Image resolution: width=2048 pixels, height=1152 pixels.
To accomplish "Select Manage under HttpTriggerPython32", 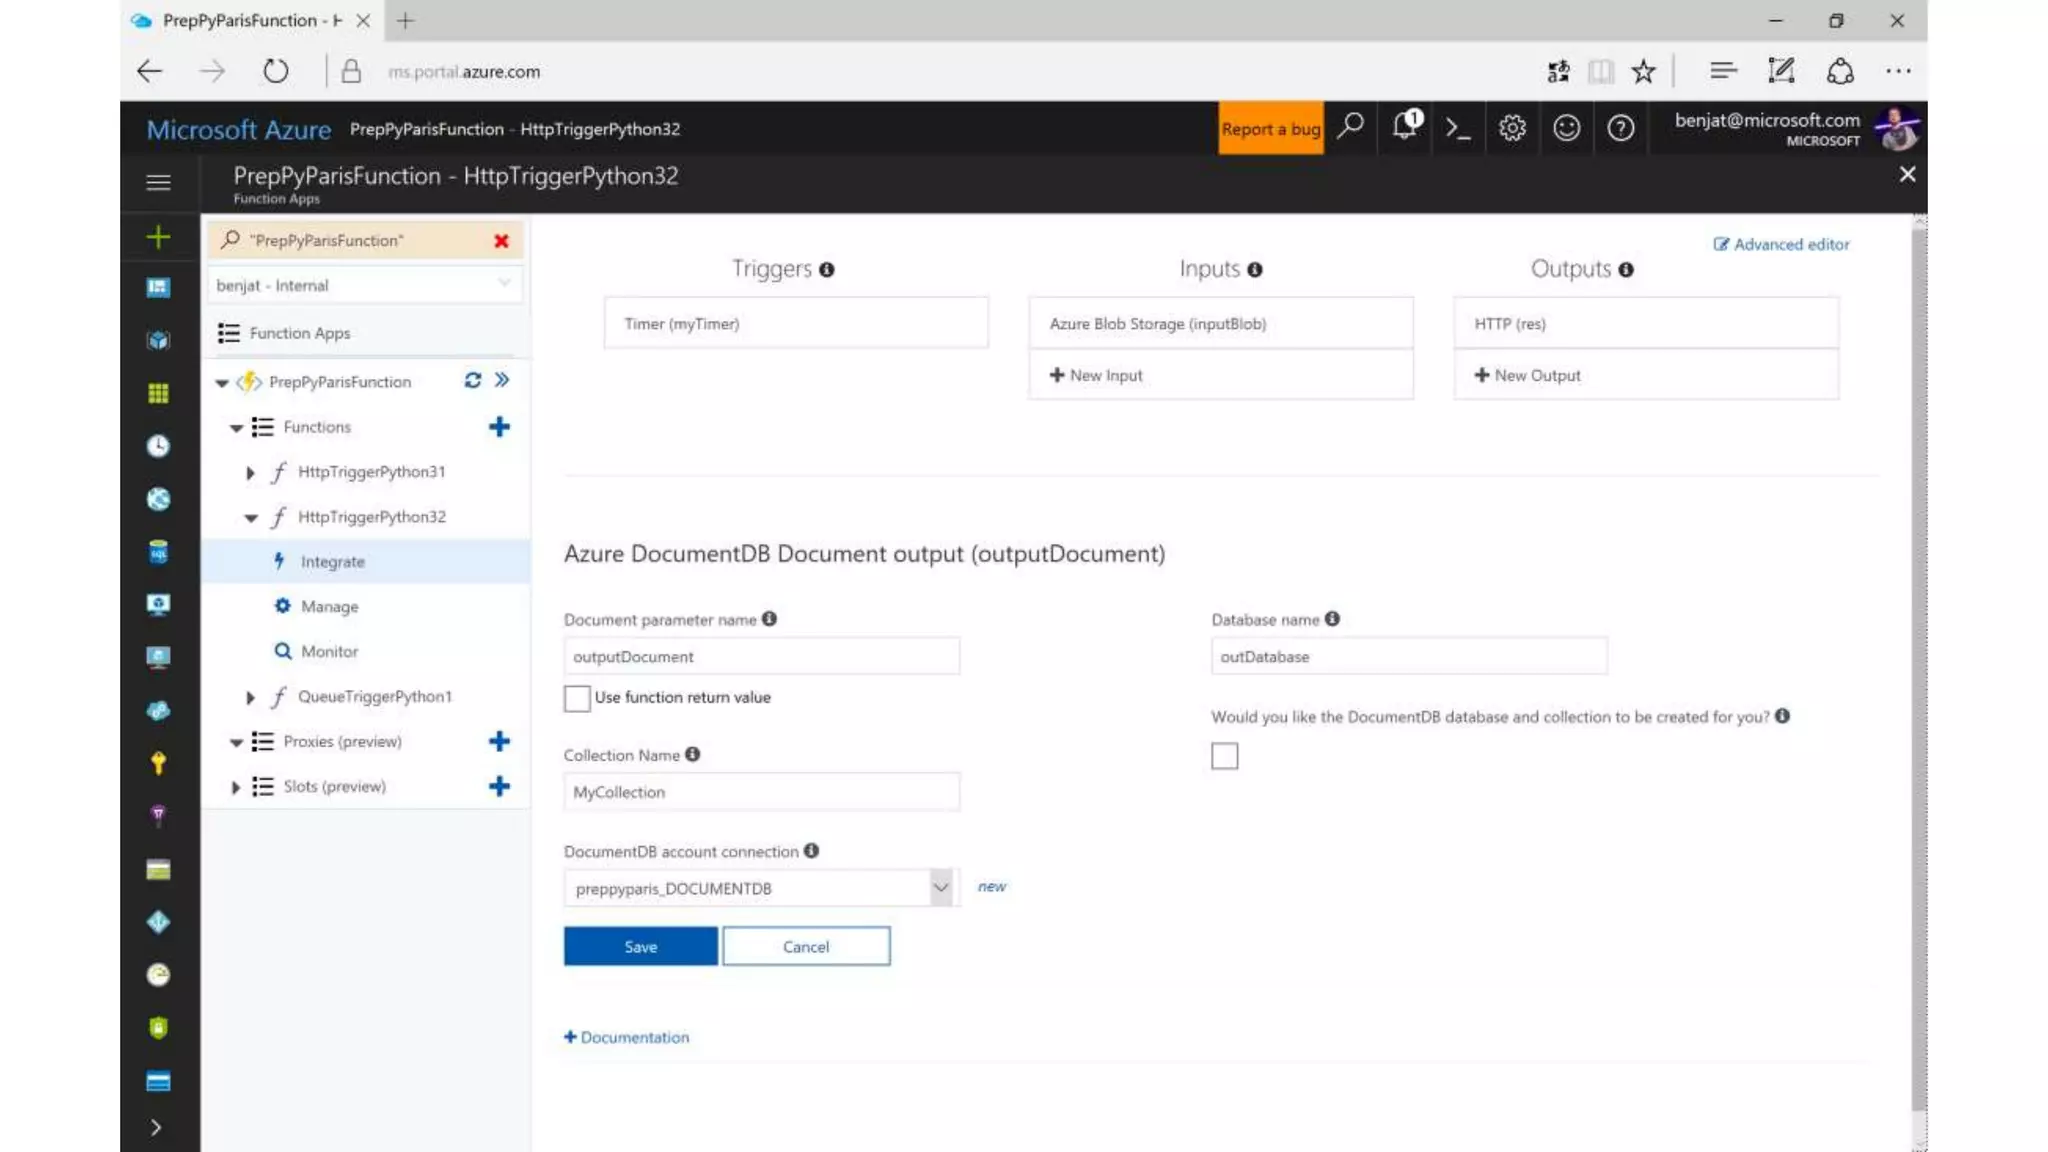I will pos(329,607).
